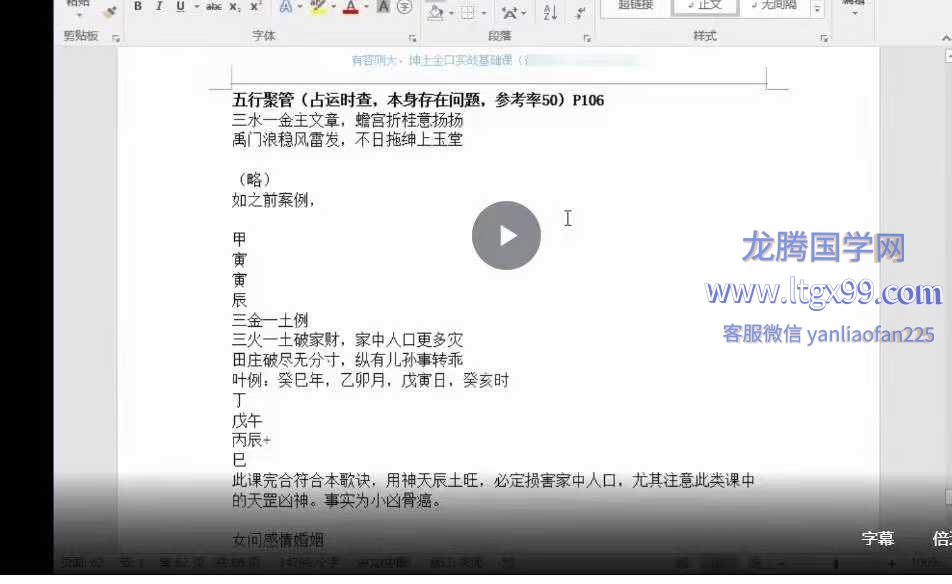Viewport: 952px width, 584px height.
Task: Apply the yellow text highlight color
Action: click(318, 7)
